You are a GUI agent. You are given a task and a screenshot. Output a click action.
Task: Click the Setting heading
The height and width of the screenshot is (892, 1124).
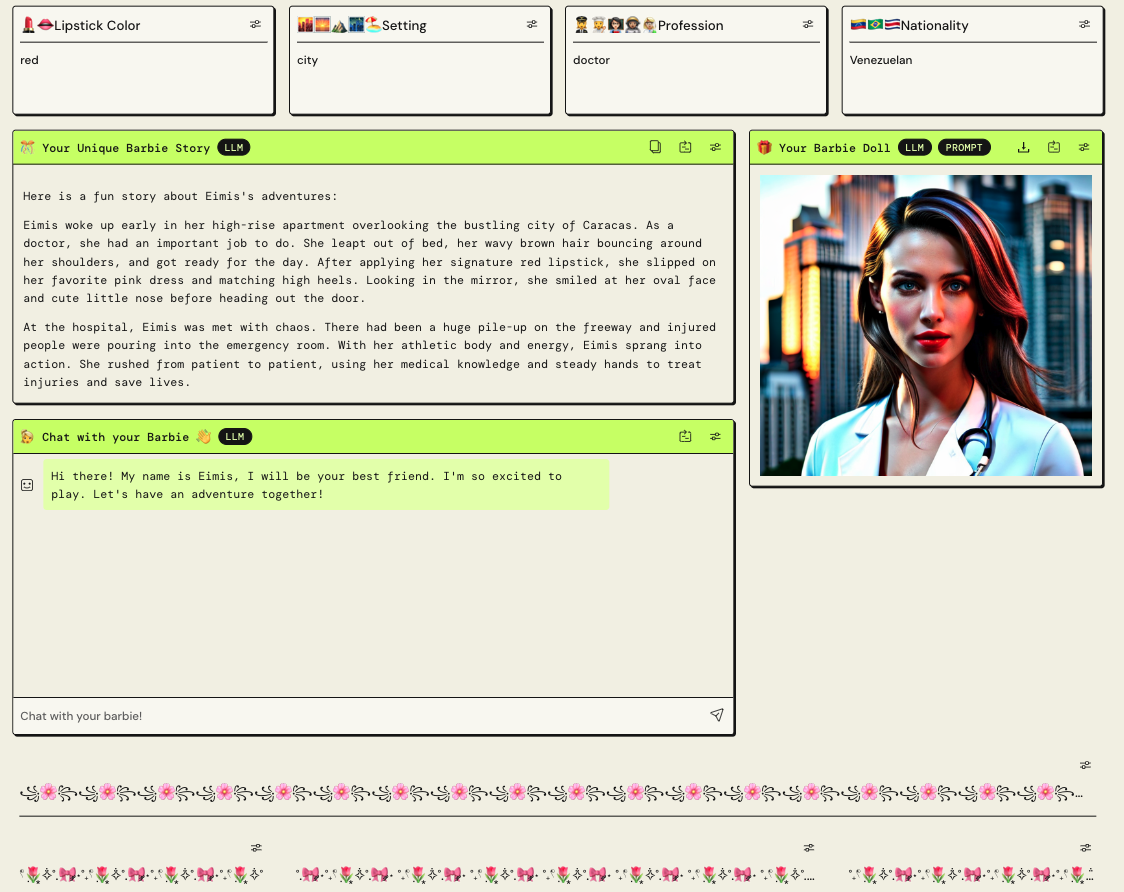404,25
